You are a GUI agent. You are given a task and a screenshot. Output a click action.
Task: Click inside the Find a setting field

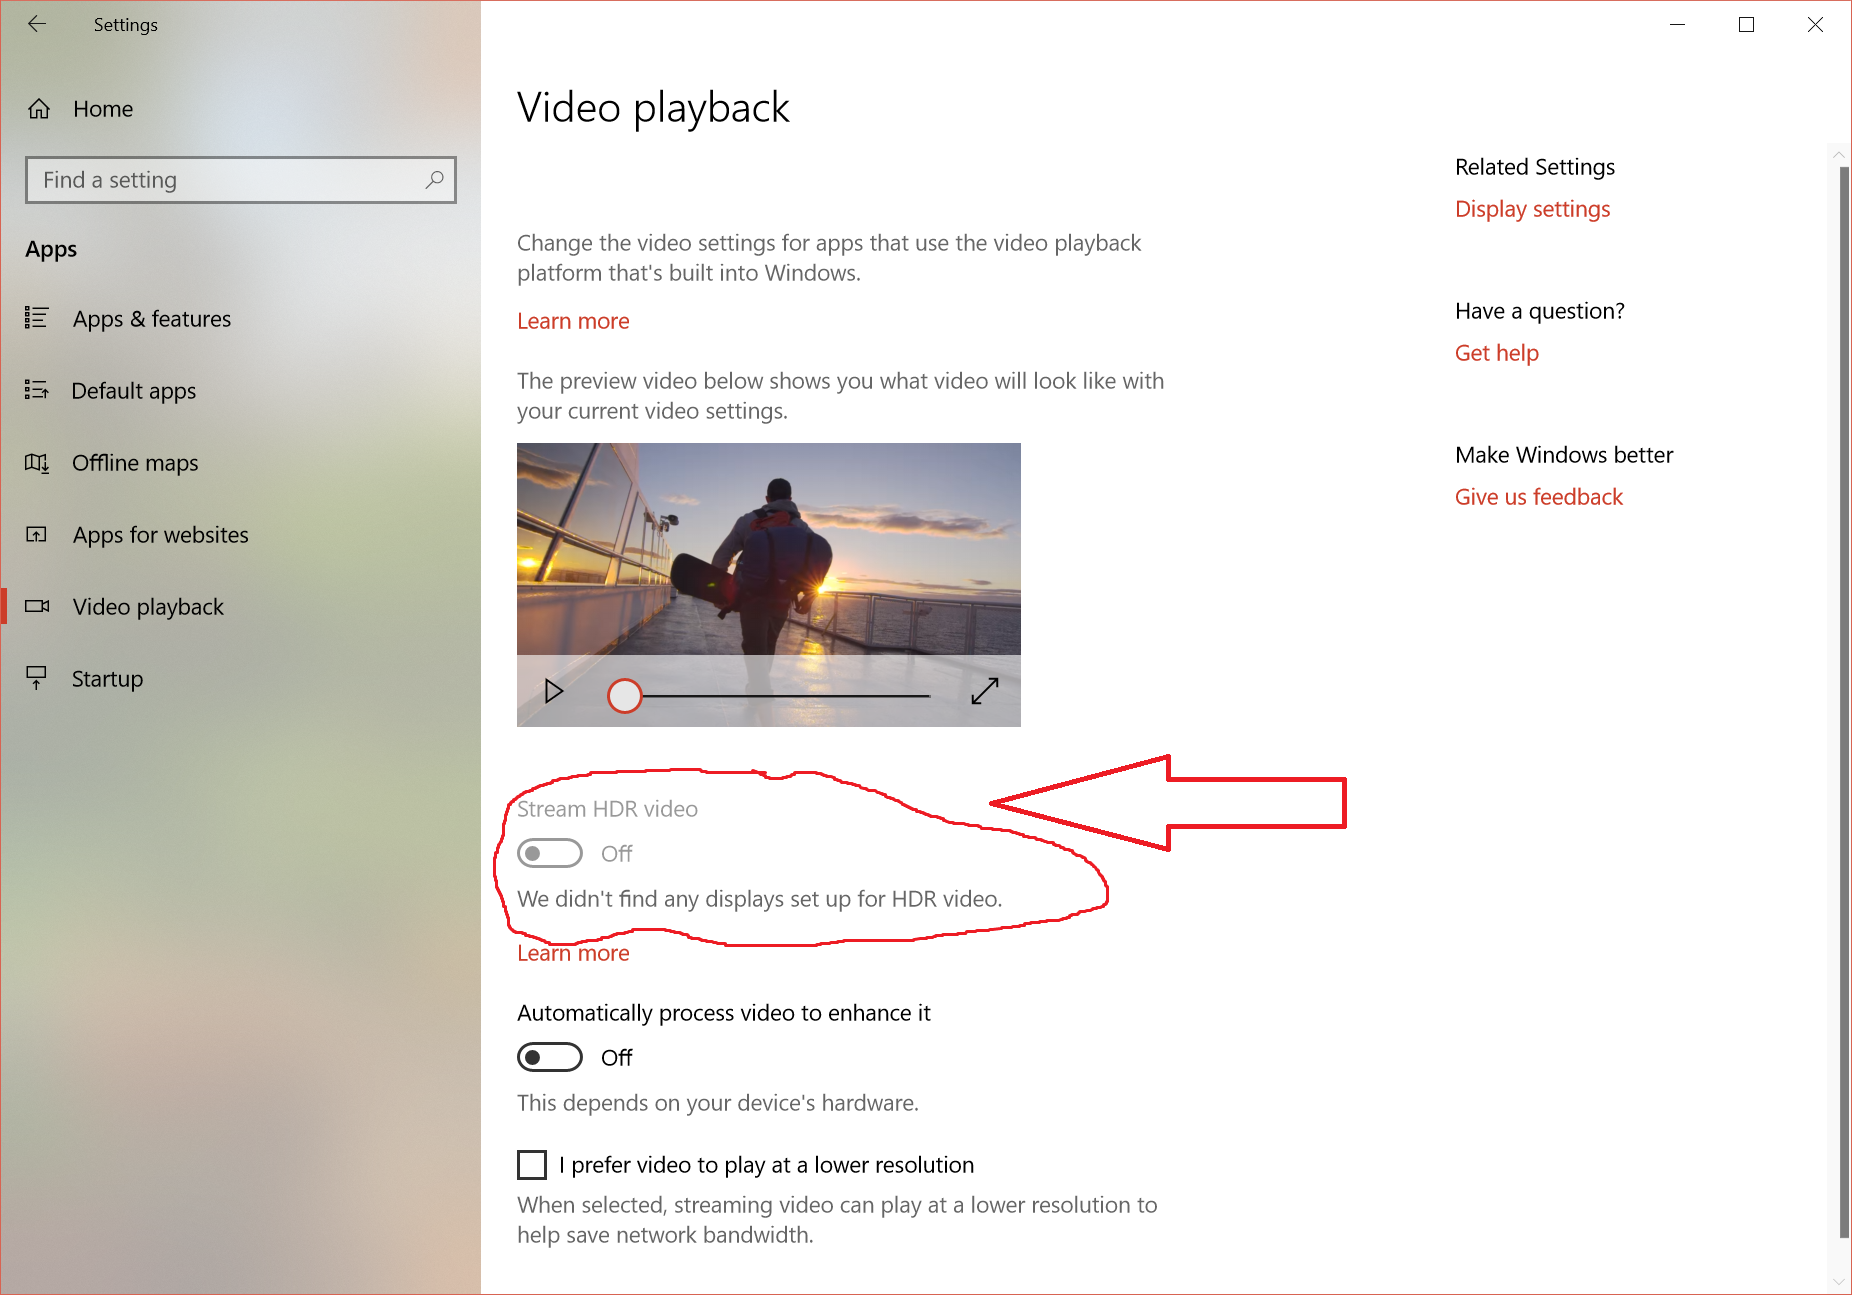point(200,180)
